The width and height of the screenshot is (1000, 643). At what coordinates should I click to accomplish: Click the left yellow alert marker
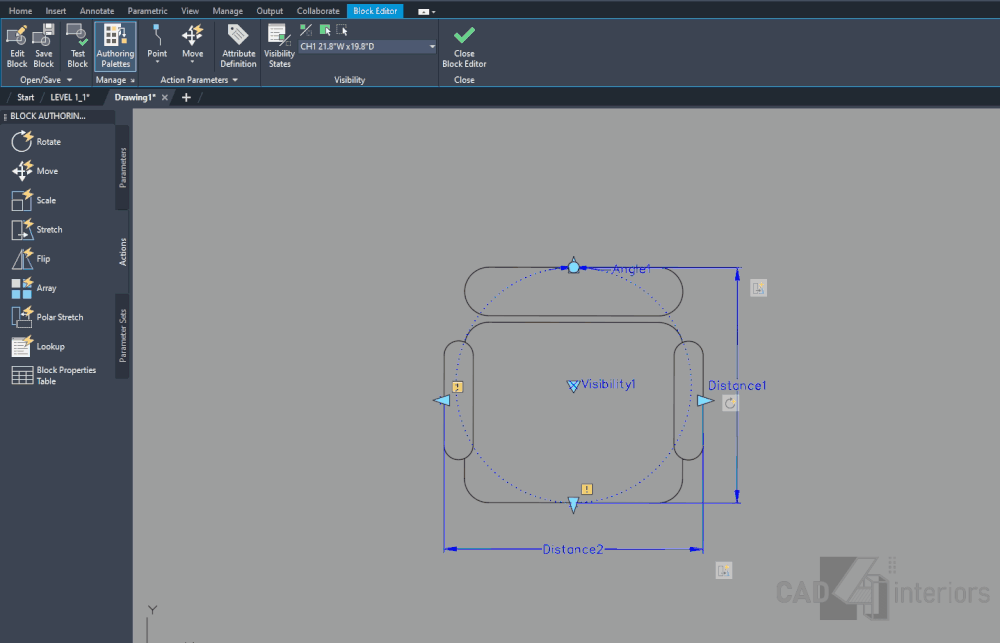(x=457, y=387)
